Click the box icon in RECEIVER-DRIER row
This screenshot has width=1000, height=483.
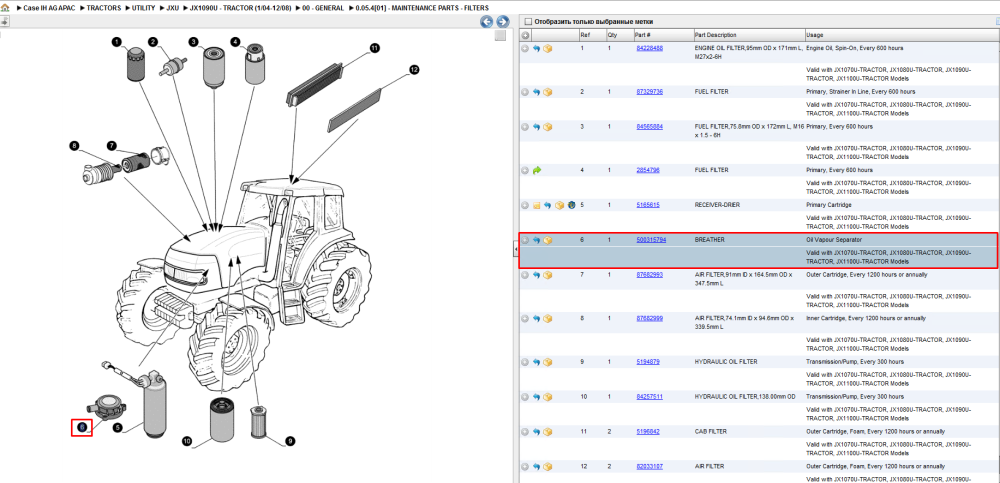pos(559,205)
